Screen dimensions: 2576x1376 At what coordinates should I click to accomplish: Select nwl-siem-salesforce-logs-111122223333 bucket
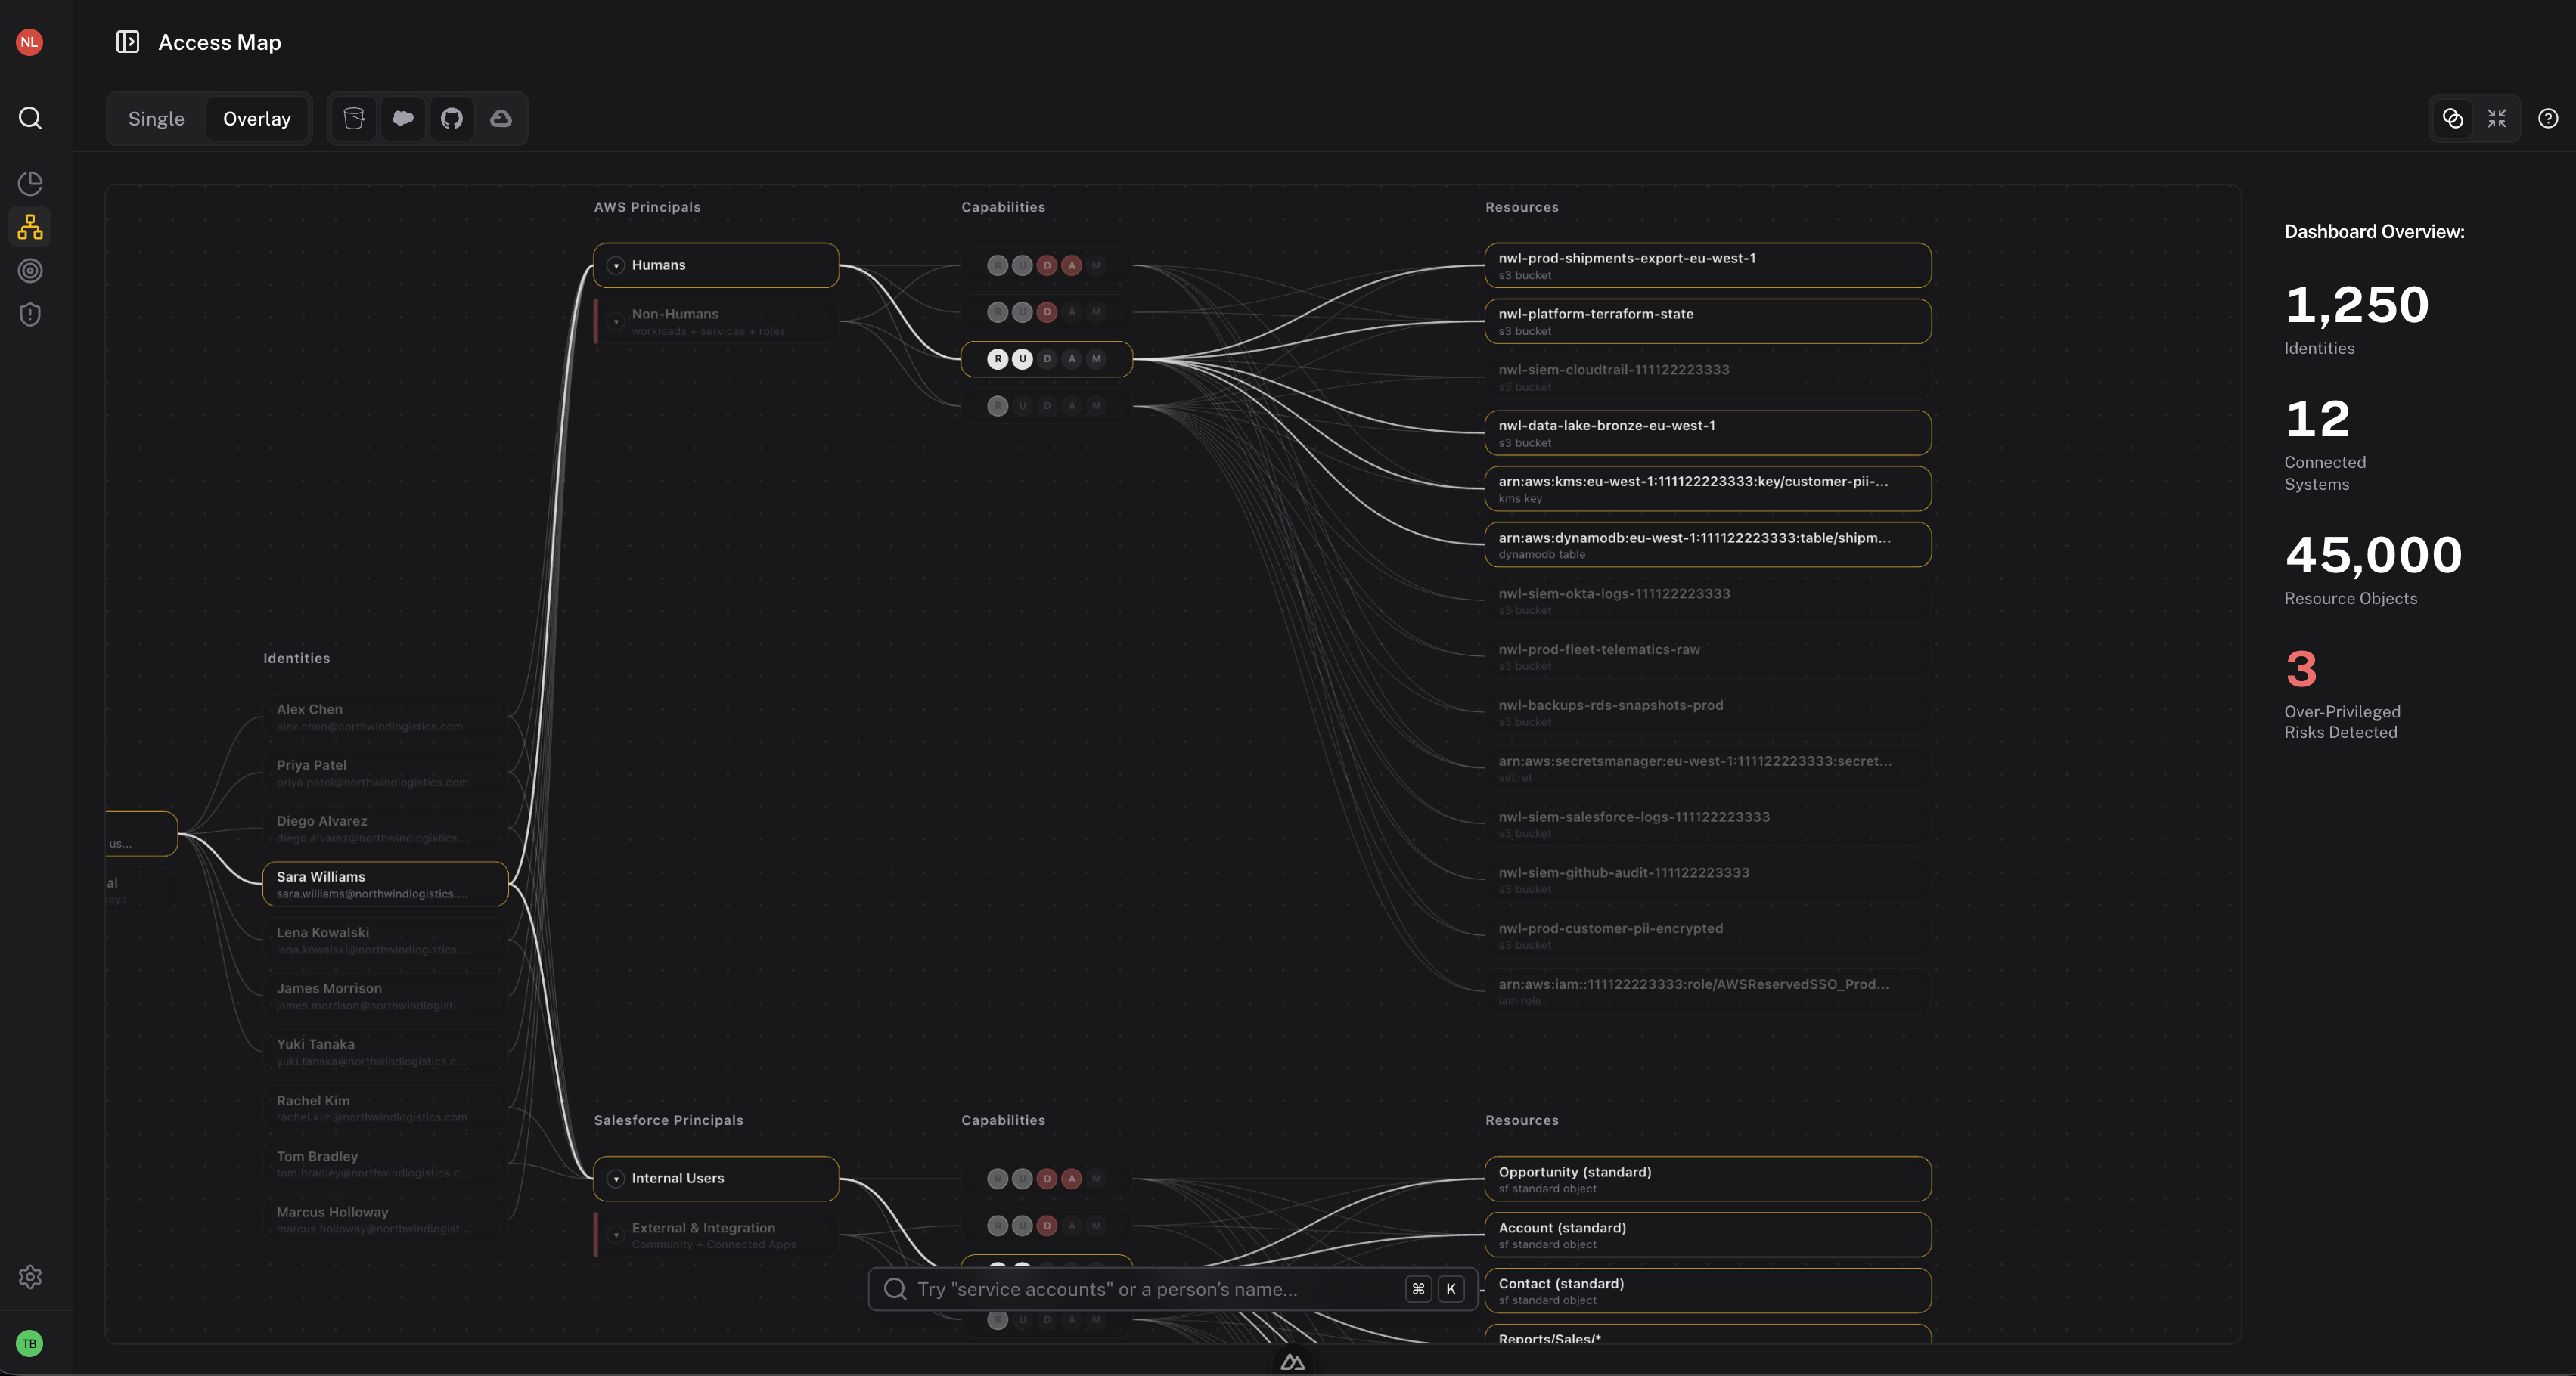(1707, 825)
